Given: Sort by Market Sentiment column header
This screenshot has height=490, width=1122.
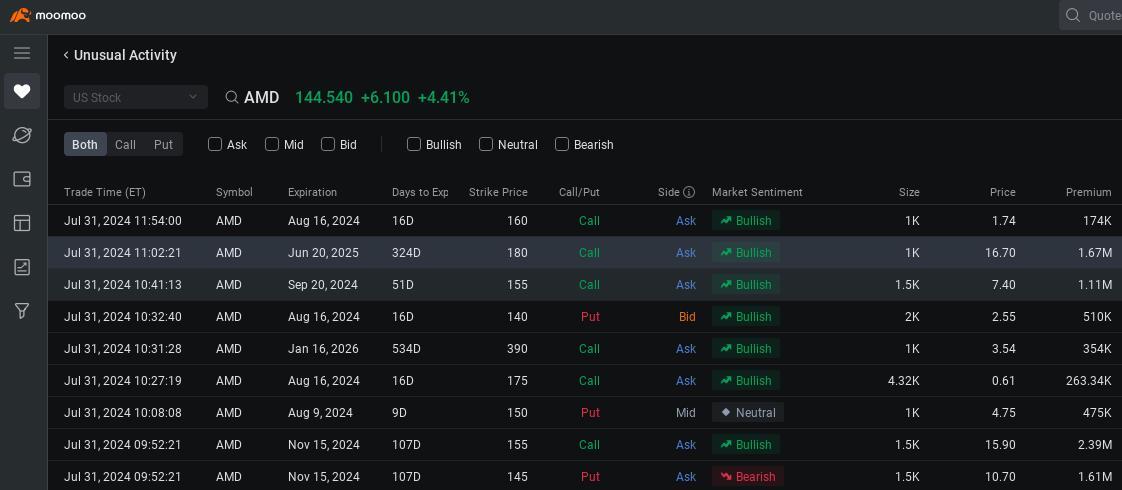Looking at the screenshot, I should coord(757,192).
